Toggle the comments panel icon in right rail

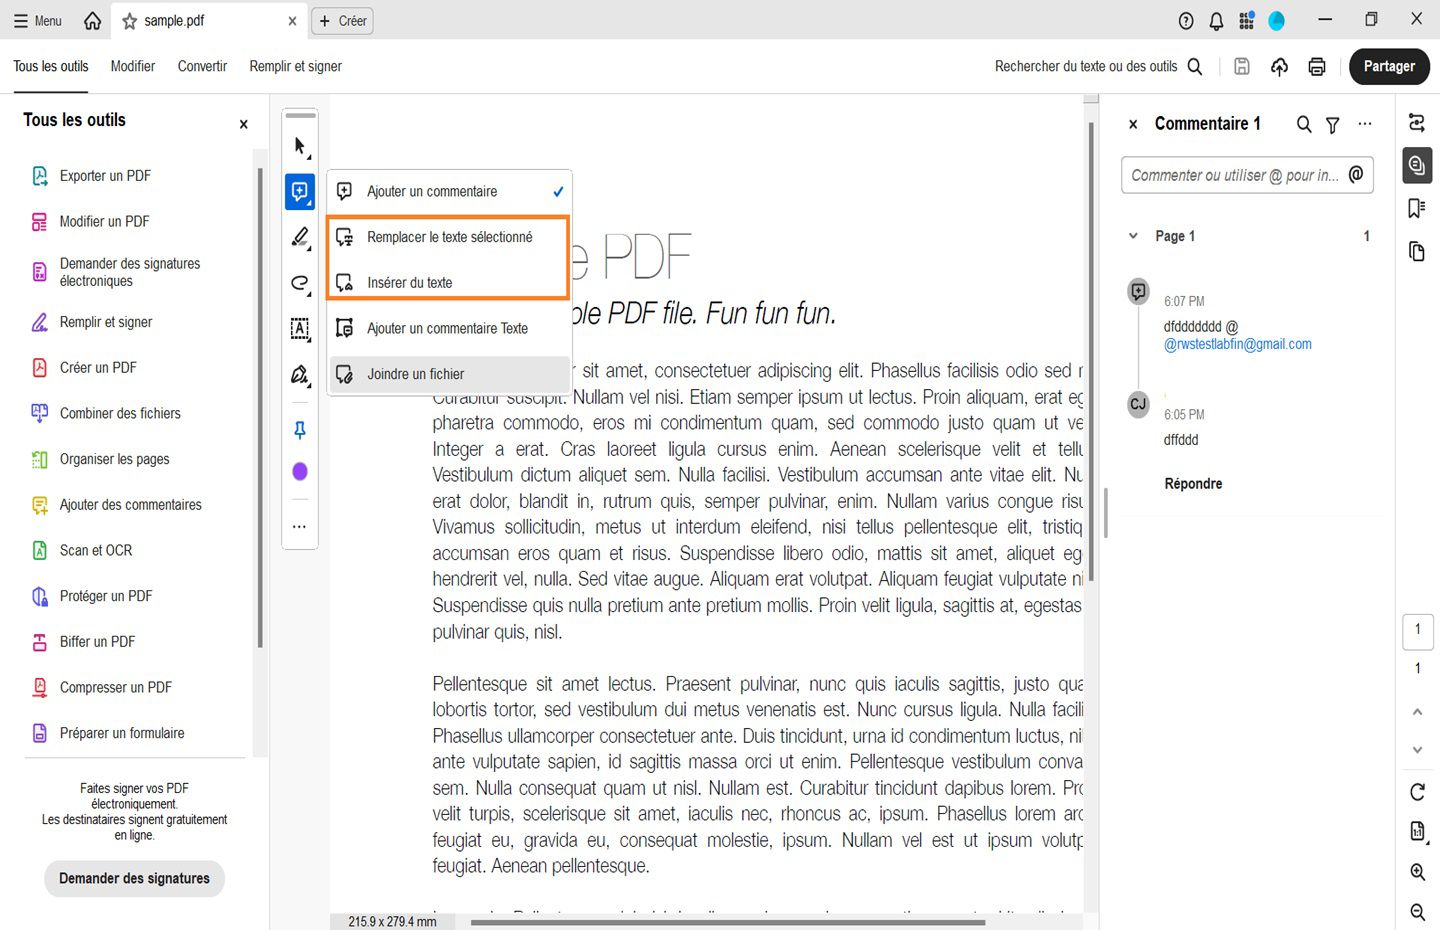(x=1417, y=165)
